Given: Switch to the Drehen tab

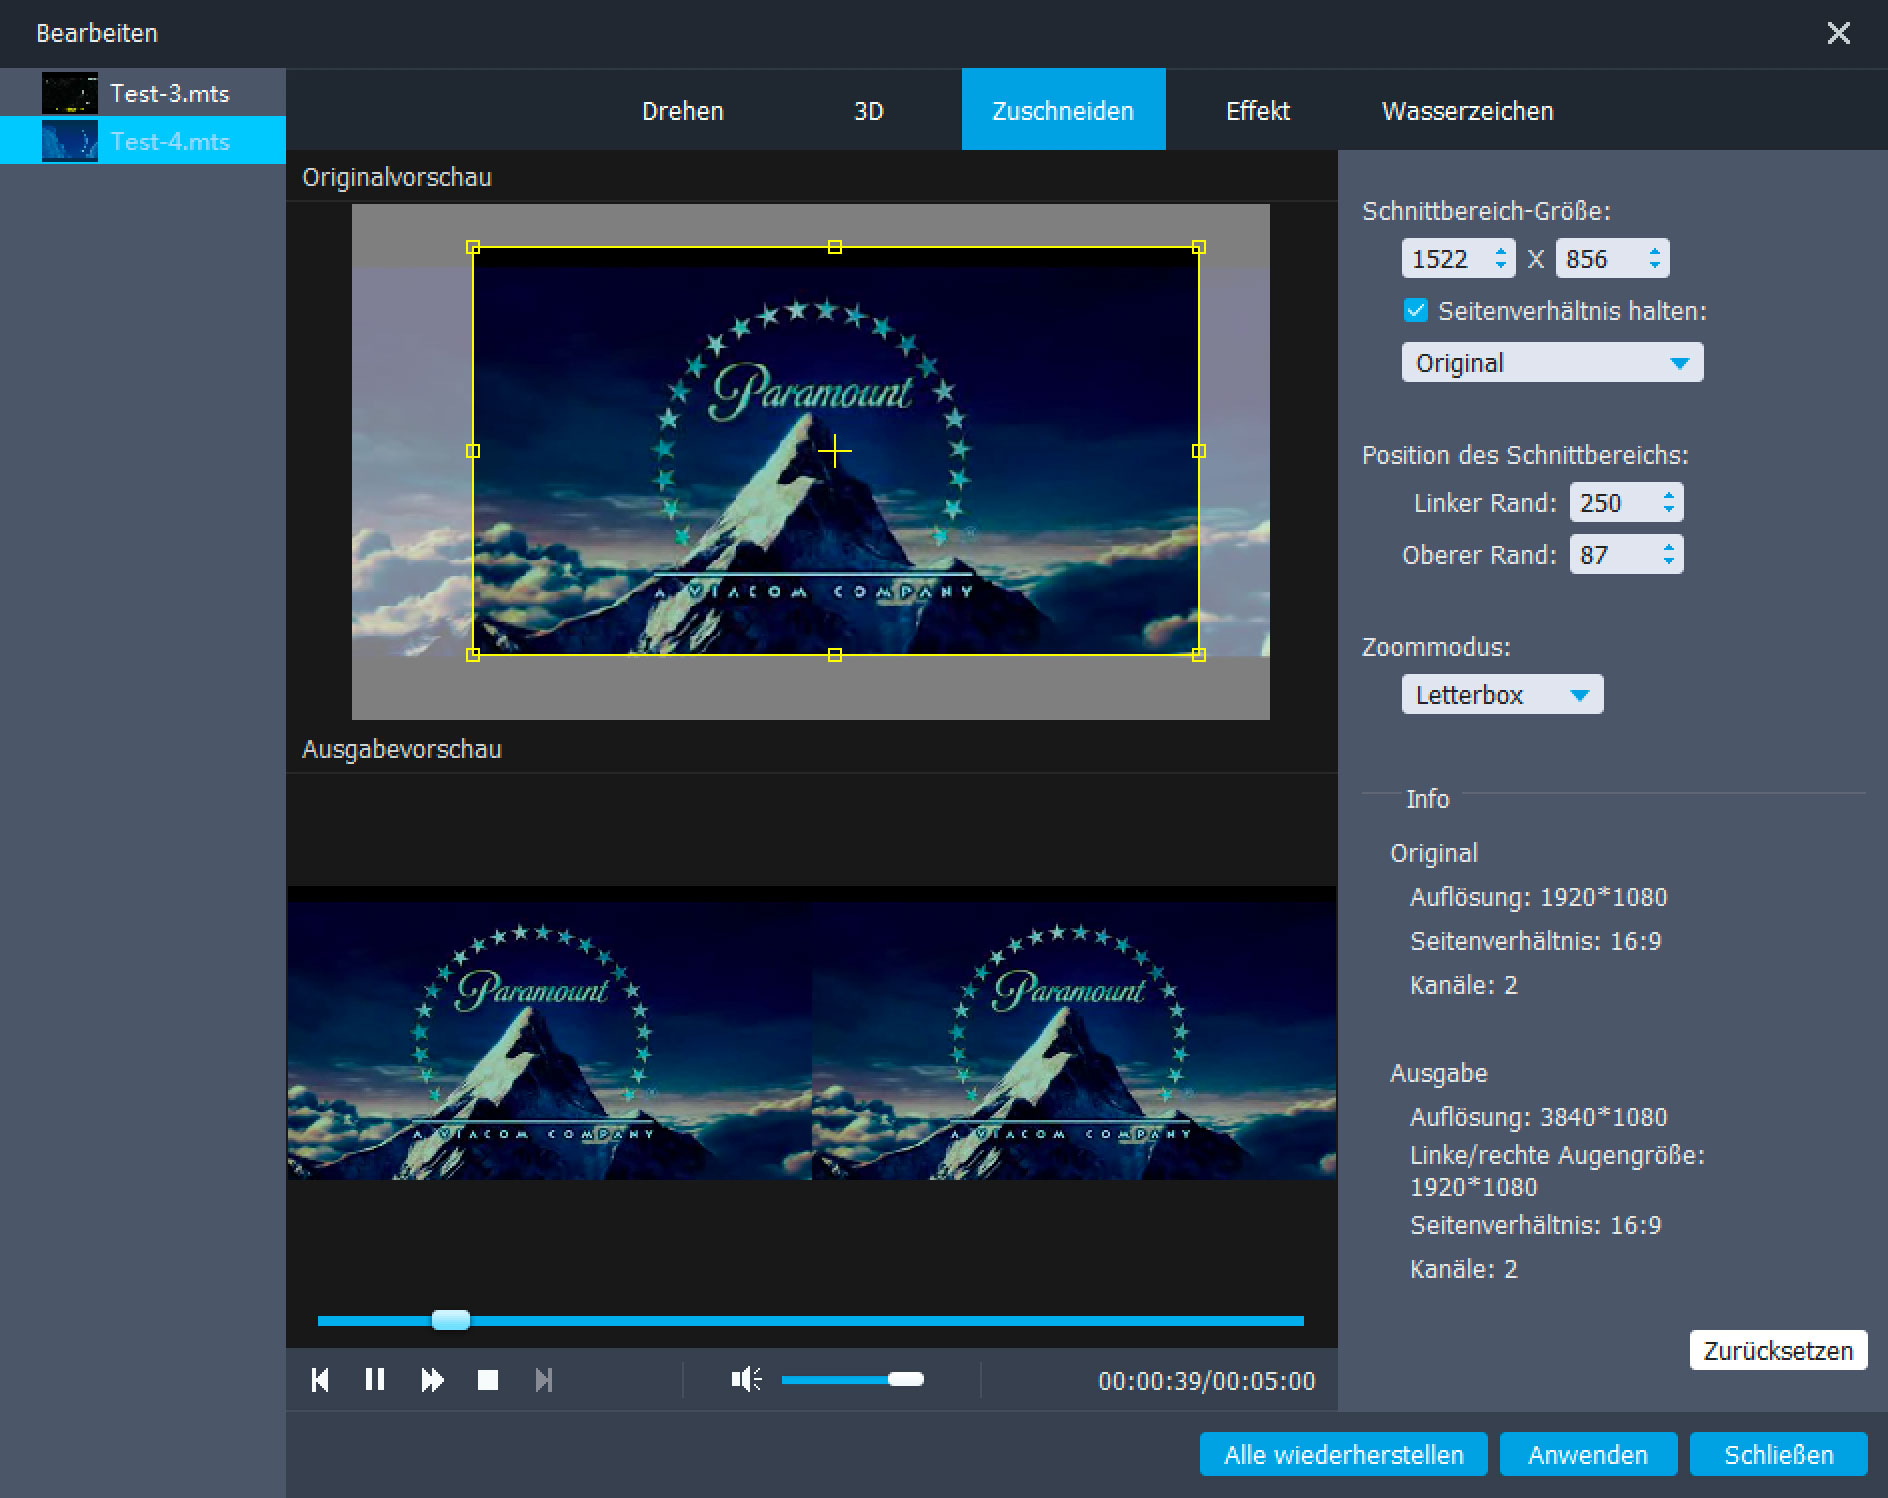Looking at the screenshot, I should coord(683,110).
